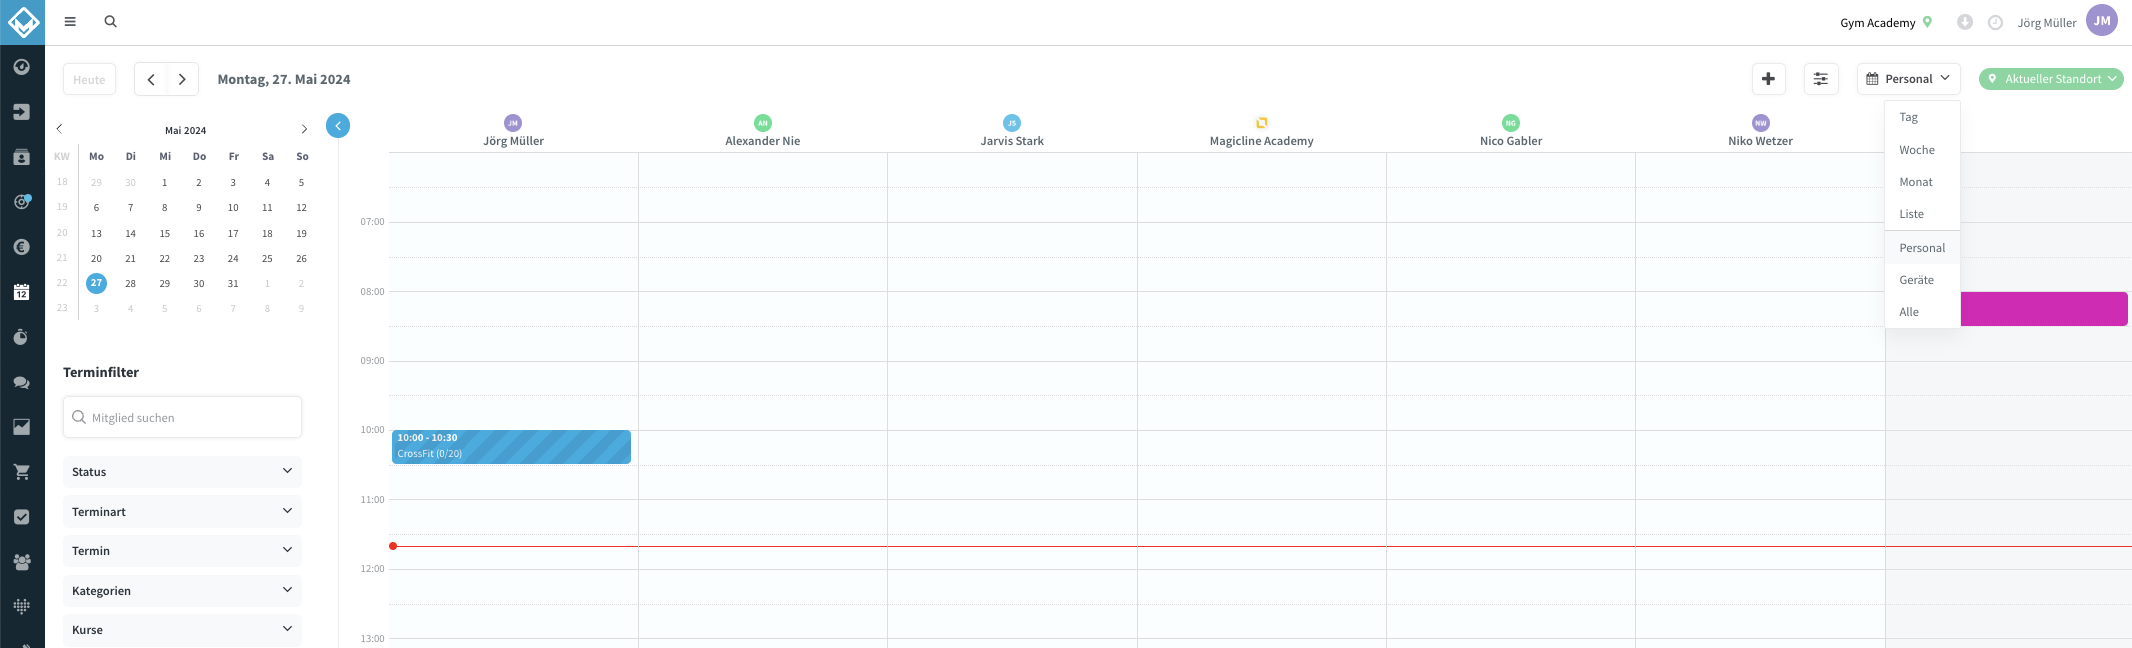Click the clock icon in header
2132x648 pixels.
coord(1995,22)
